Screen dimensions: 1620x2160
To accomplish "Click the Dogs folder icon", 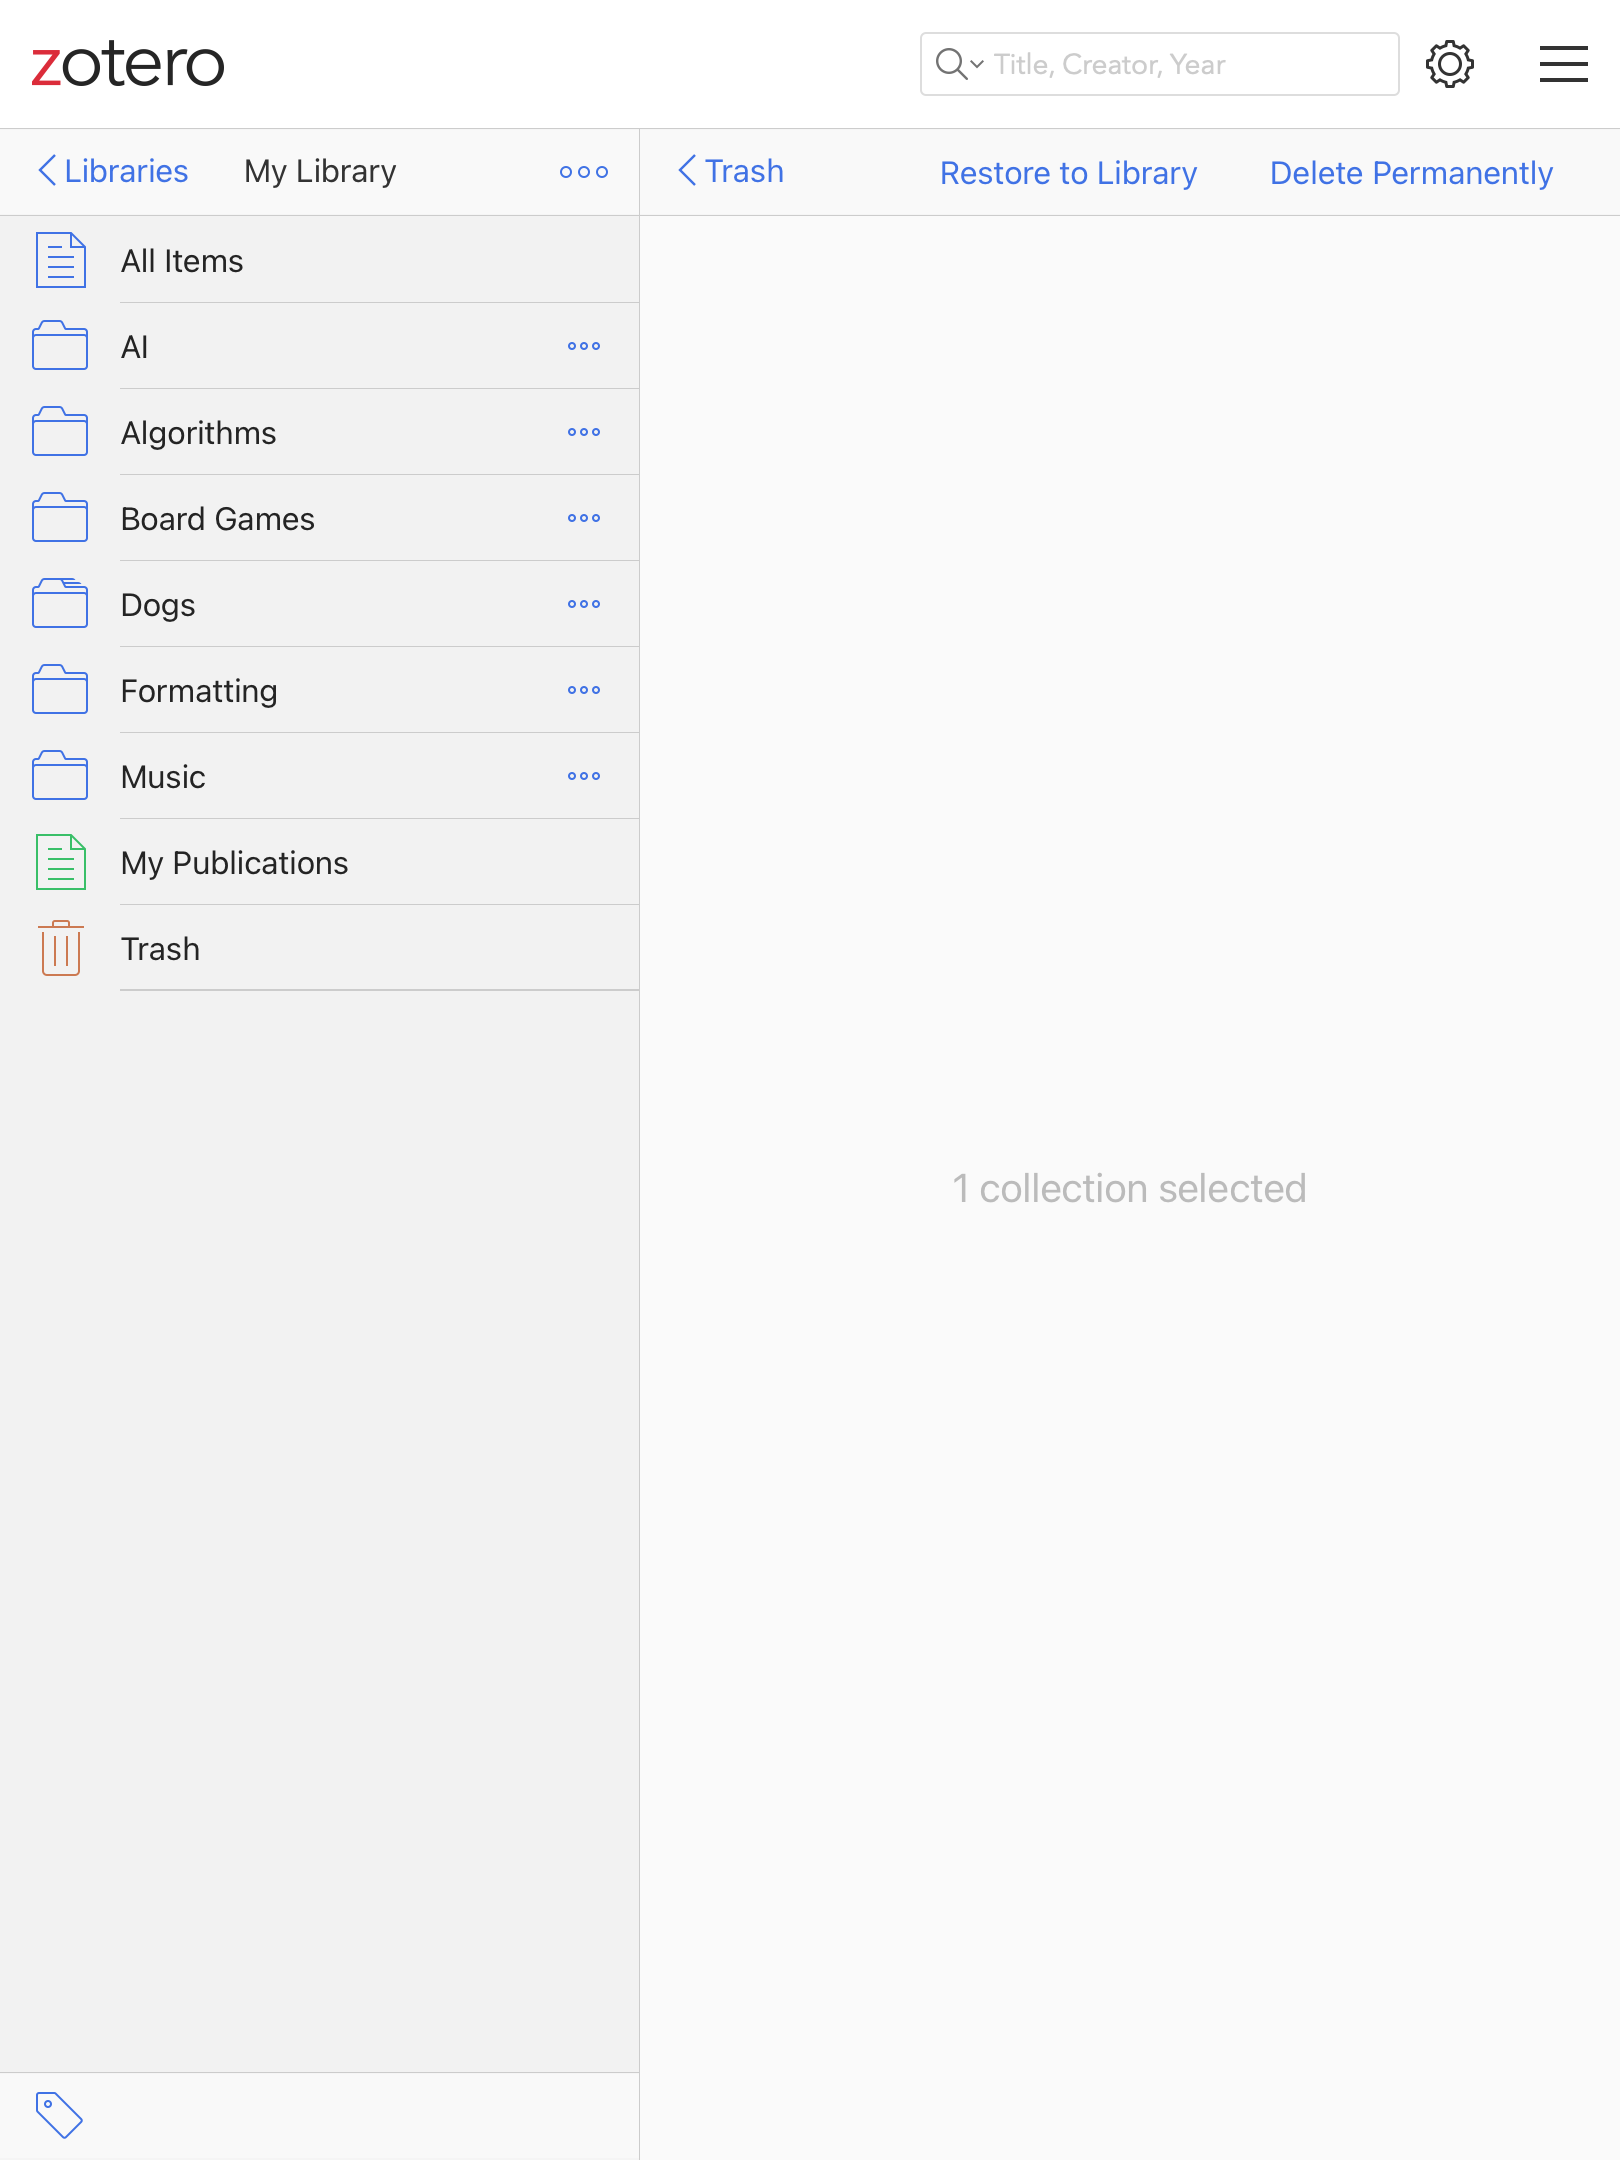I will click(60, 604).
